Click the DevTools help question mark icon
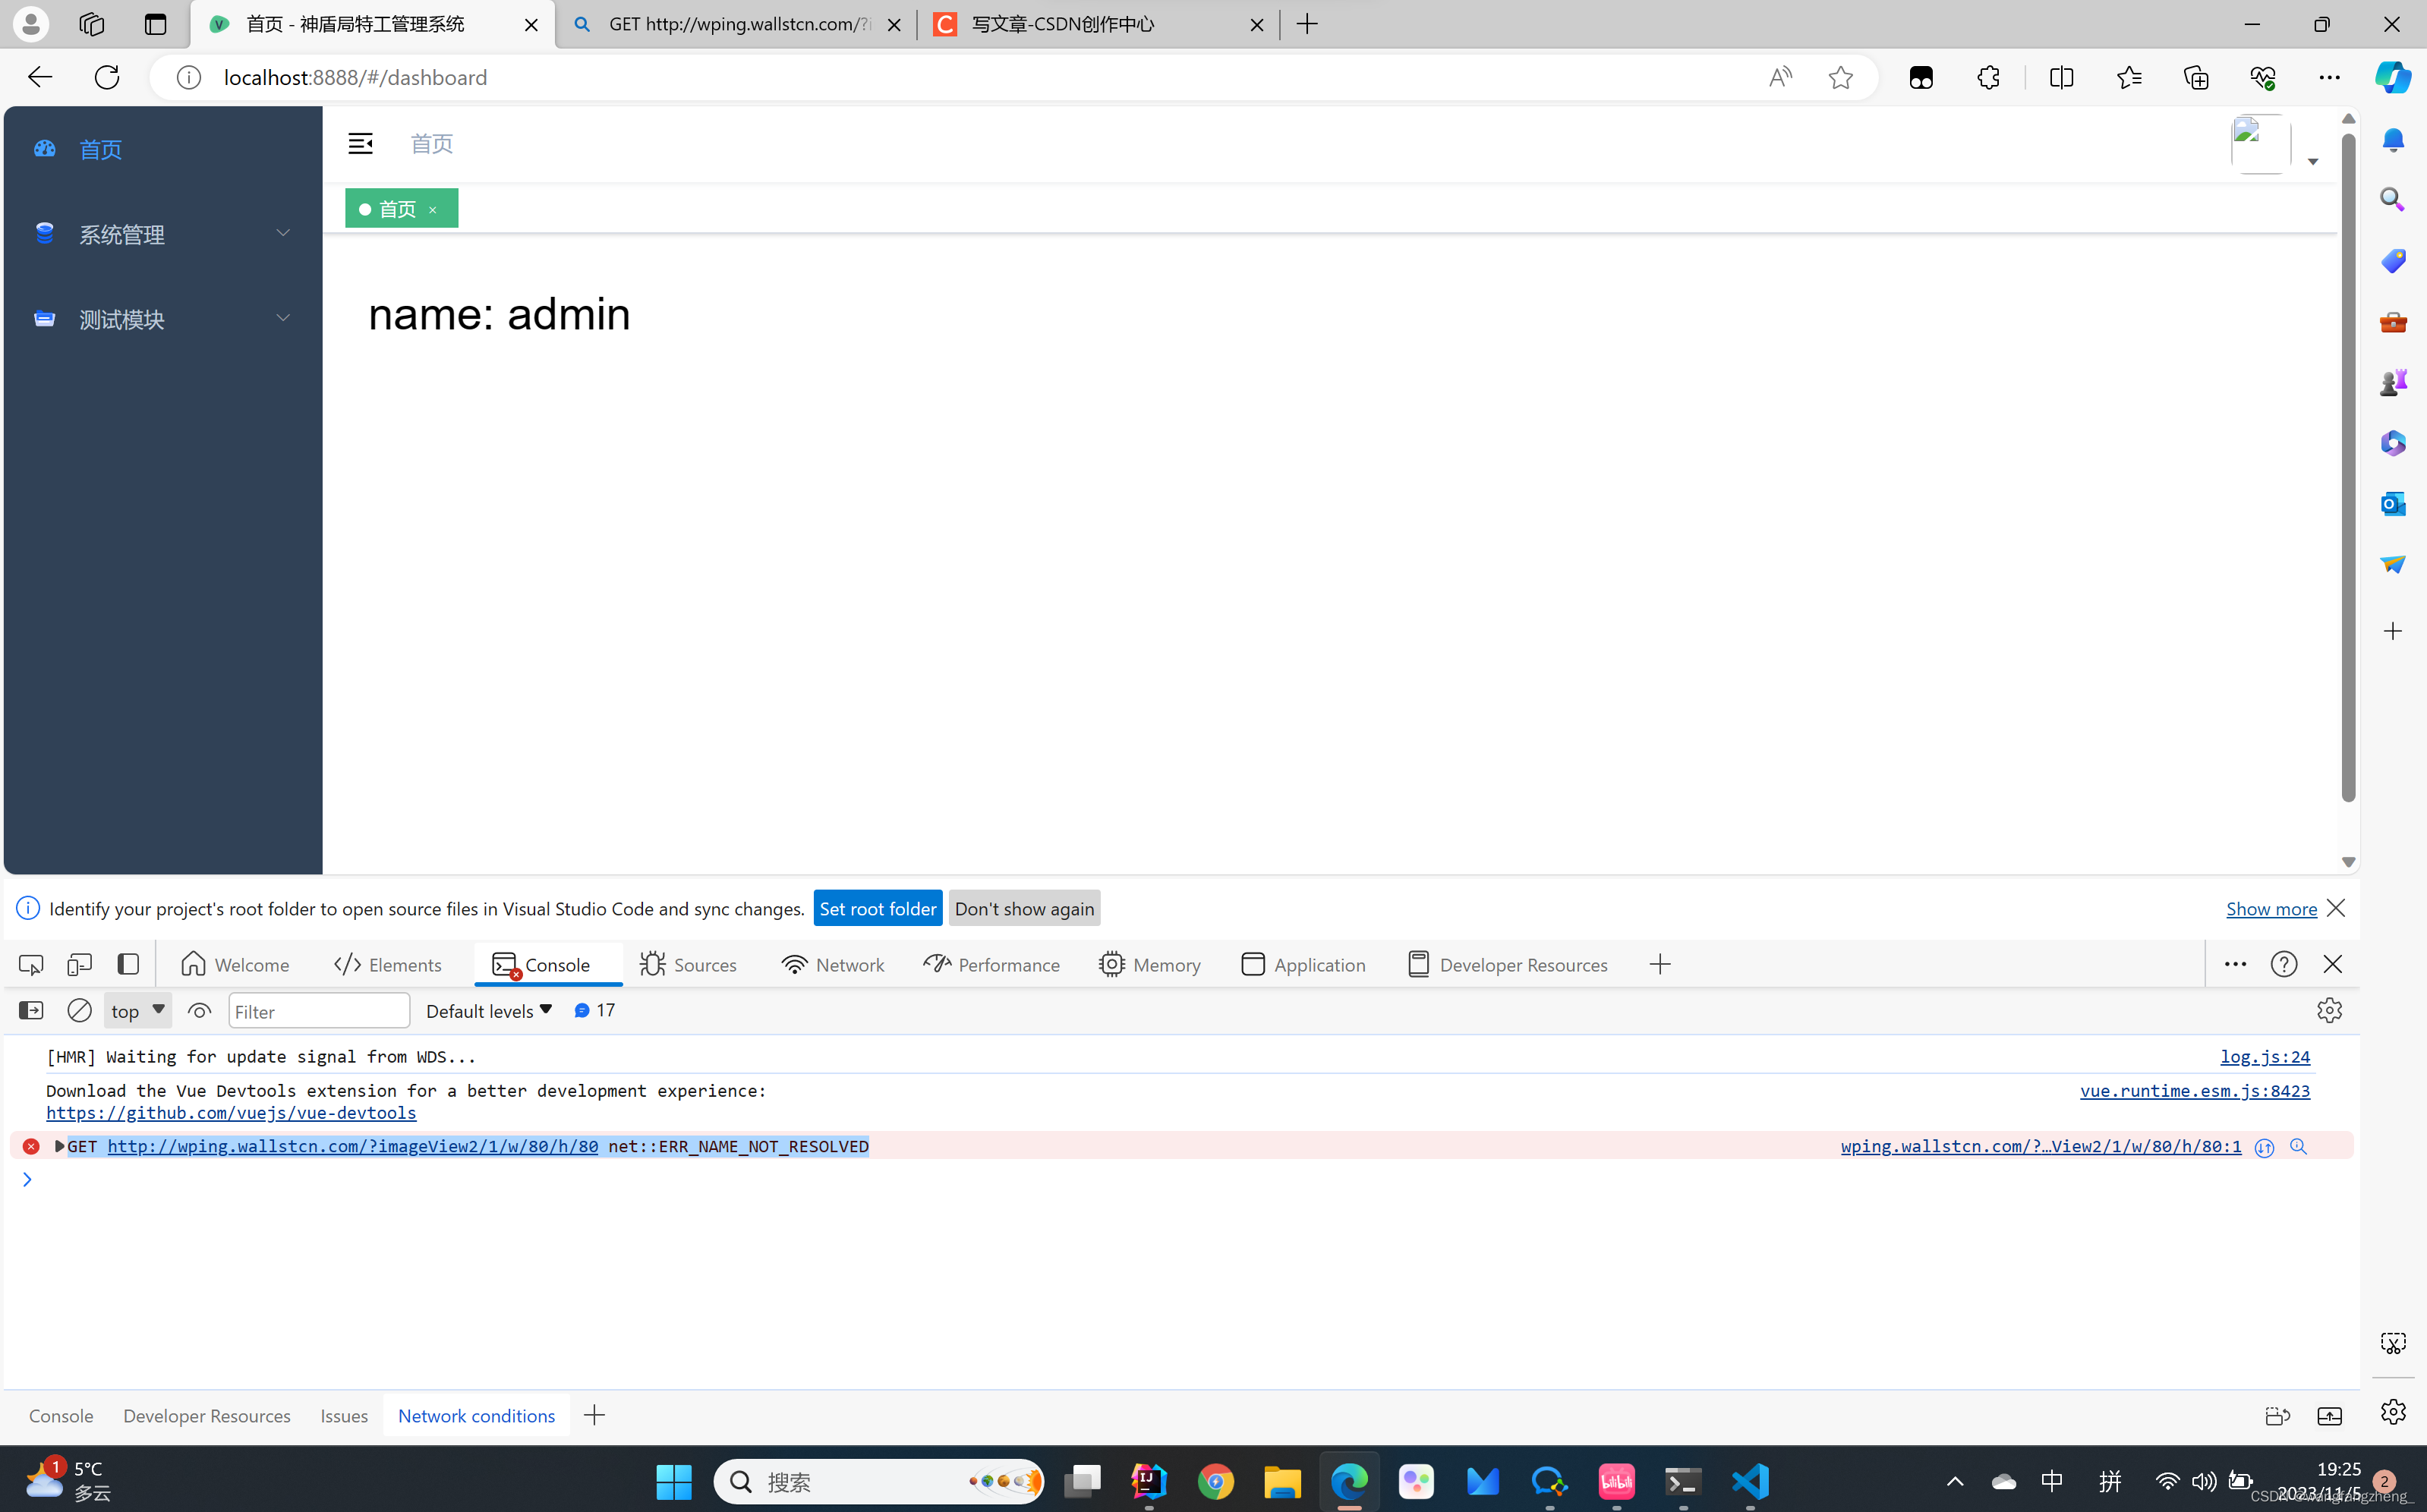2427x1512 pixels. pos(2283,964)
